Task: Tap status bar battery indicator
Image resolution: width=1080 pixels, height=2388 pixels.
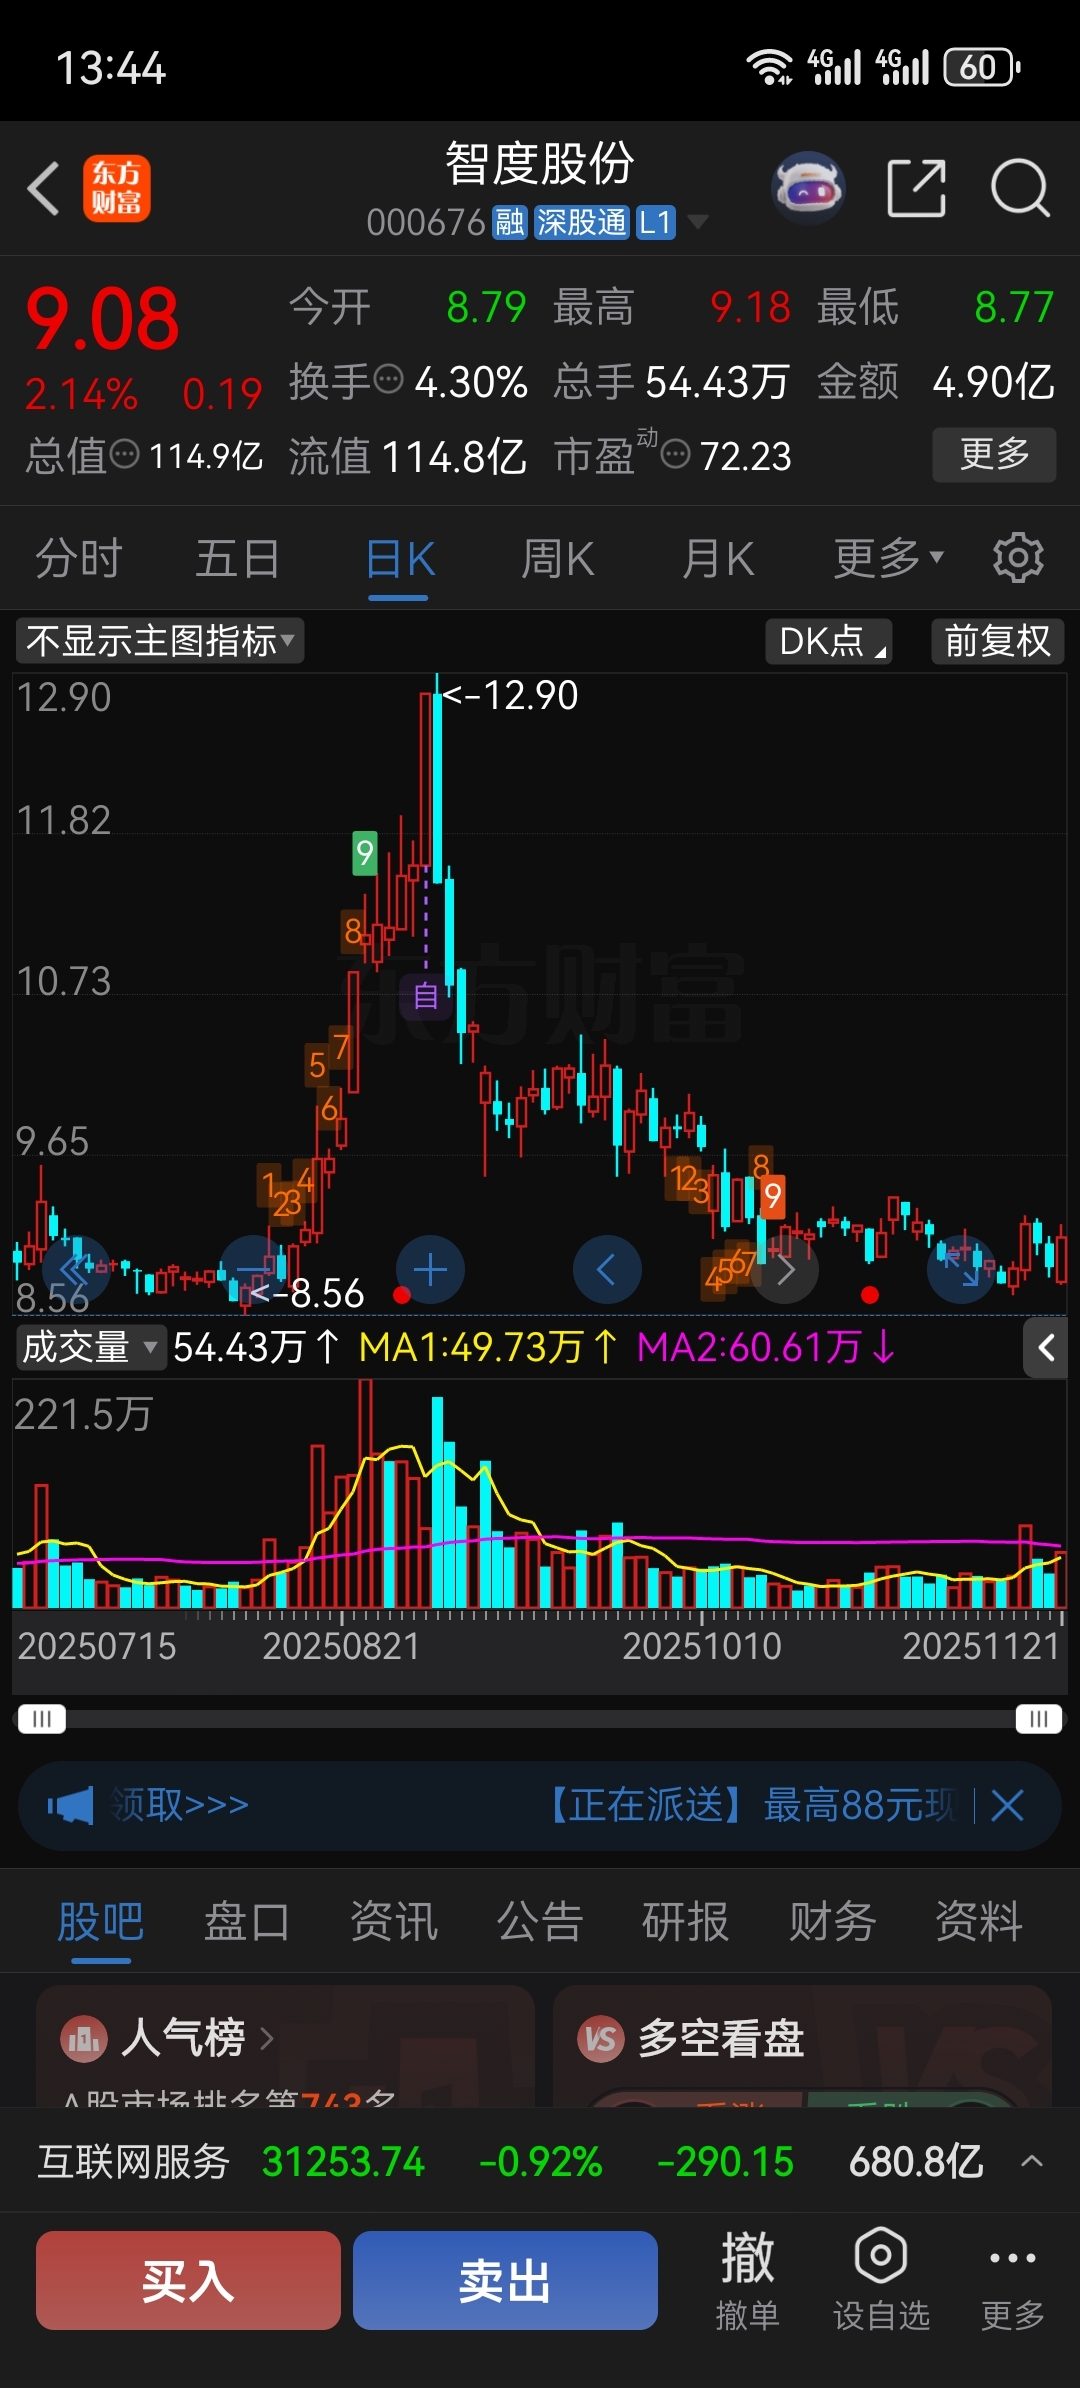Action: click(x=982, y=67)
